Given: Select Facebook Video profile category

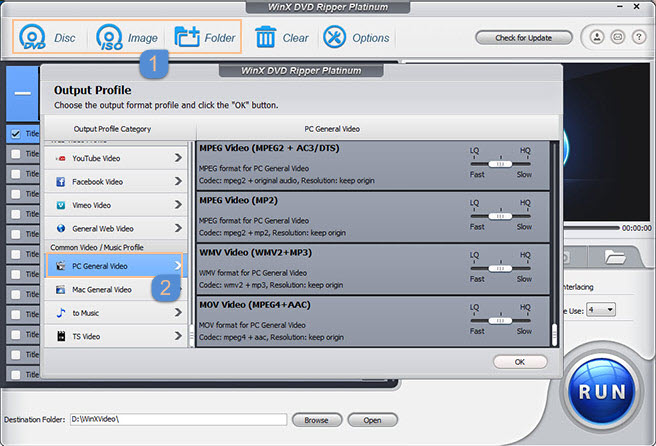Looking at the screenshot, I should coord(116,182).
